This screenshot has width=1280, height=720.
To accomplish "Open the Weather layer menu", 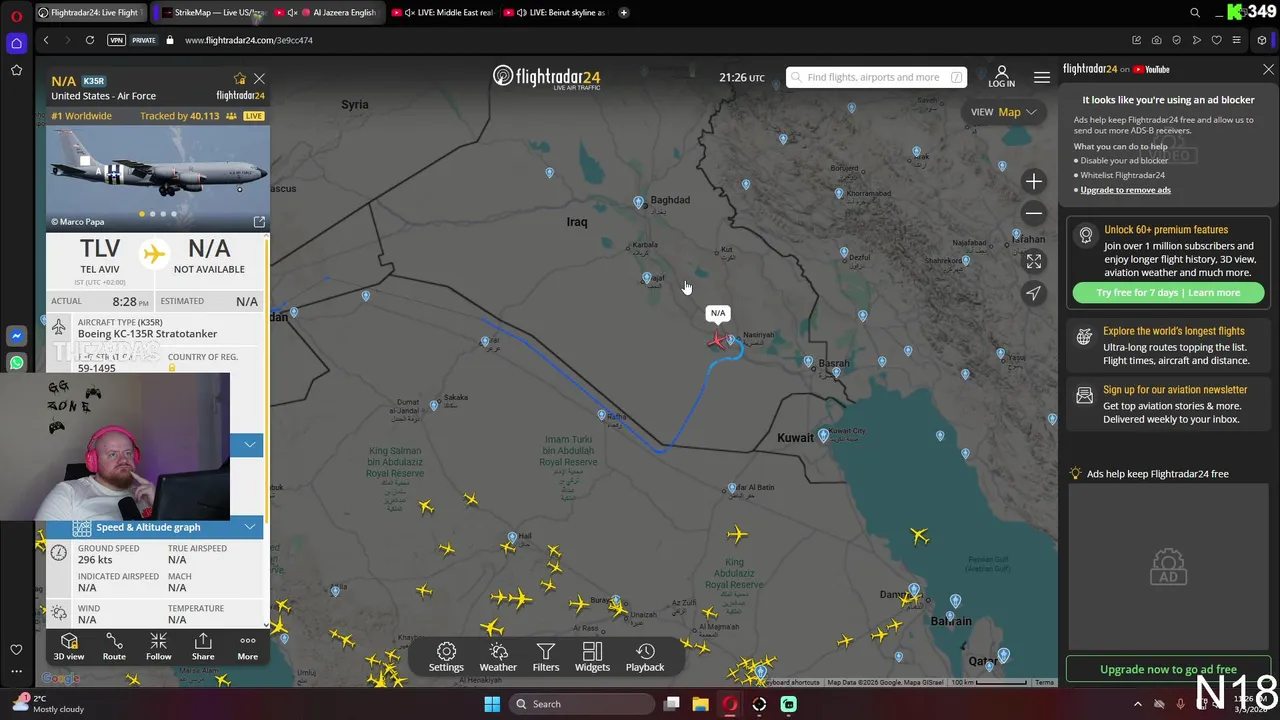I will pyautogui.click(x=498, y=657).
